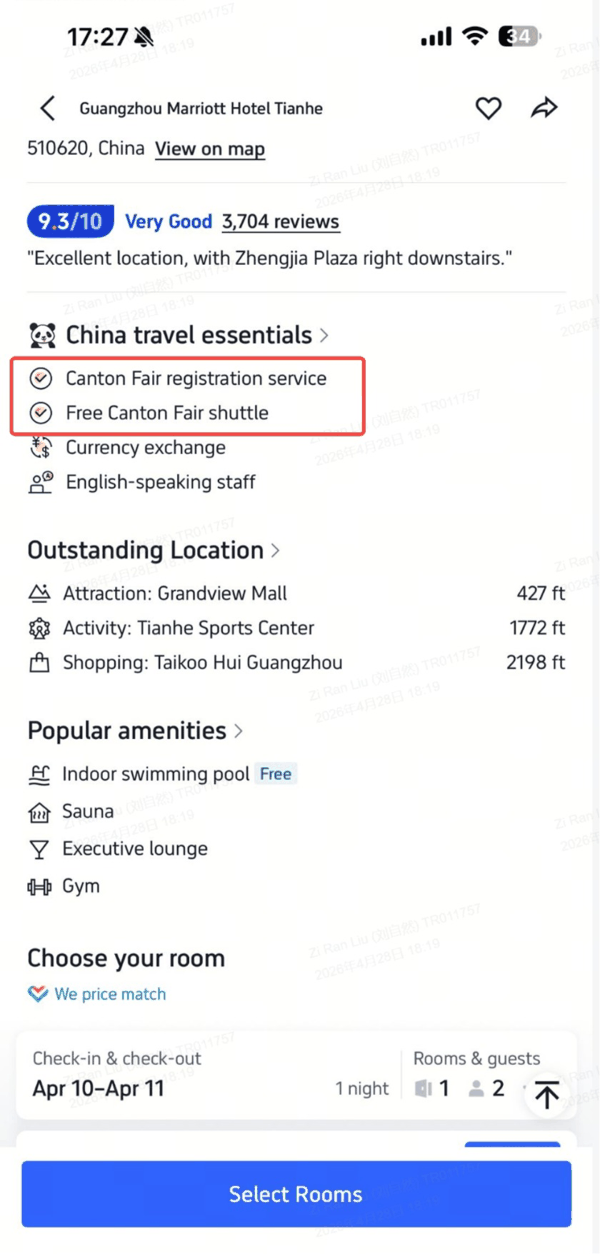Tap the back arrow icon
The image size is (600, 1254).
point(48,109)
